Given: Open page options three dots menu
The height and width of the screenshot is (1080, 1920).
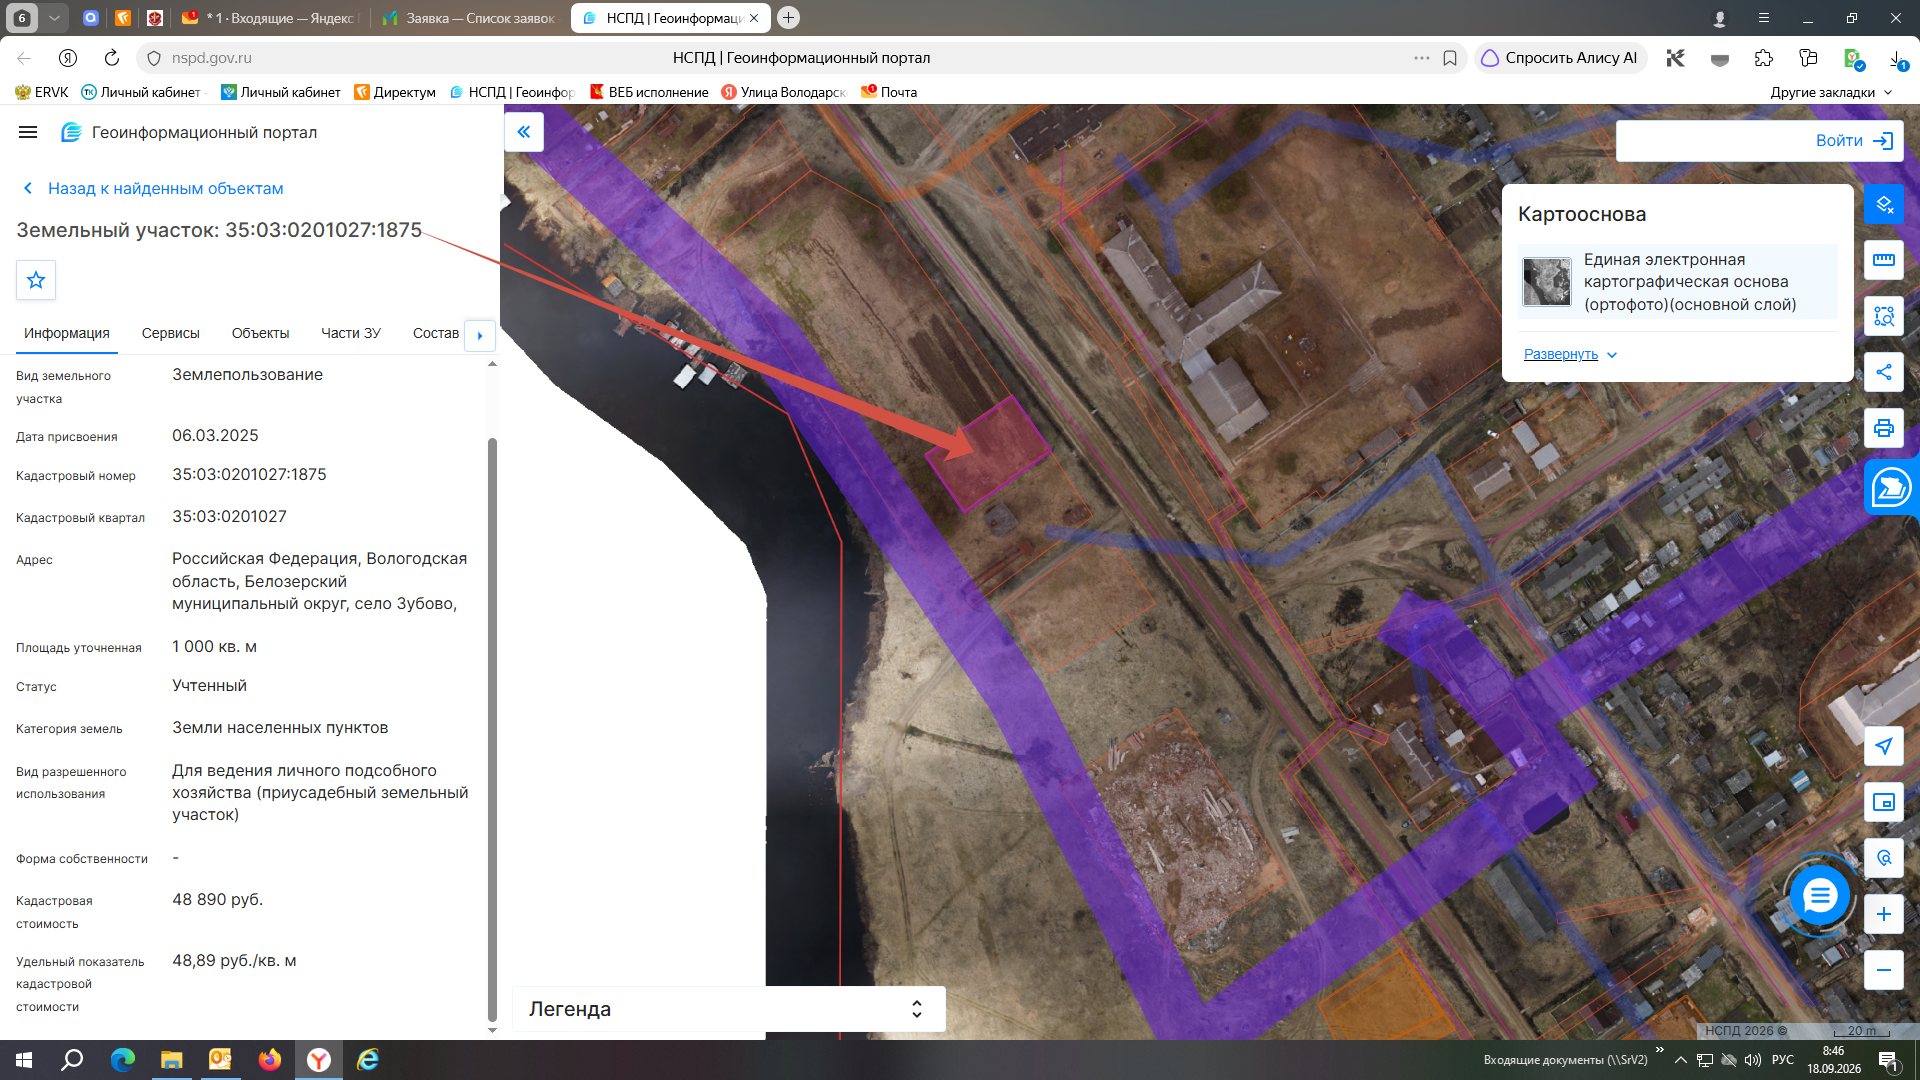Looking at the screenshot, I should 1421,58.
